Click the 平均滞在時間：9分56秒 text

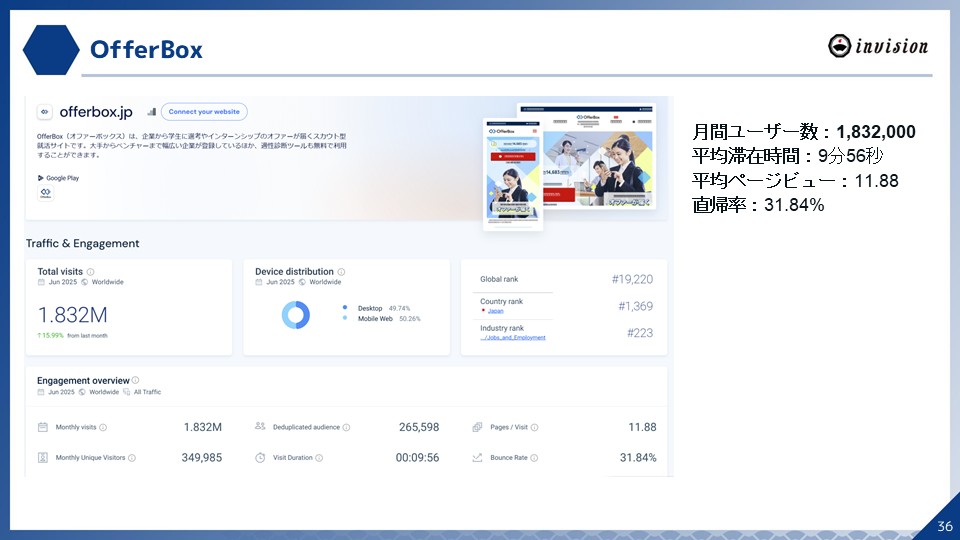(787, 156)
